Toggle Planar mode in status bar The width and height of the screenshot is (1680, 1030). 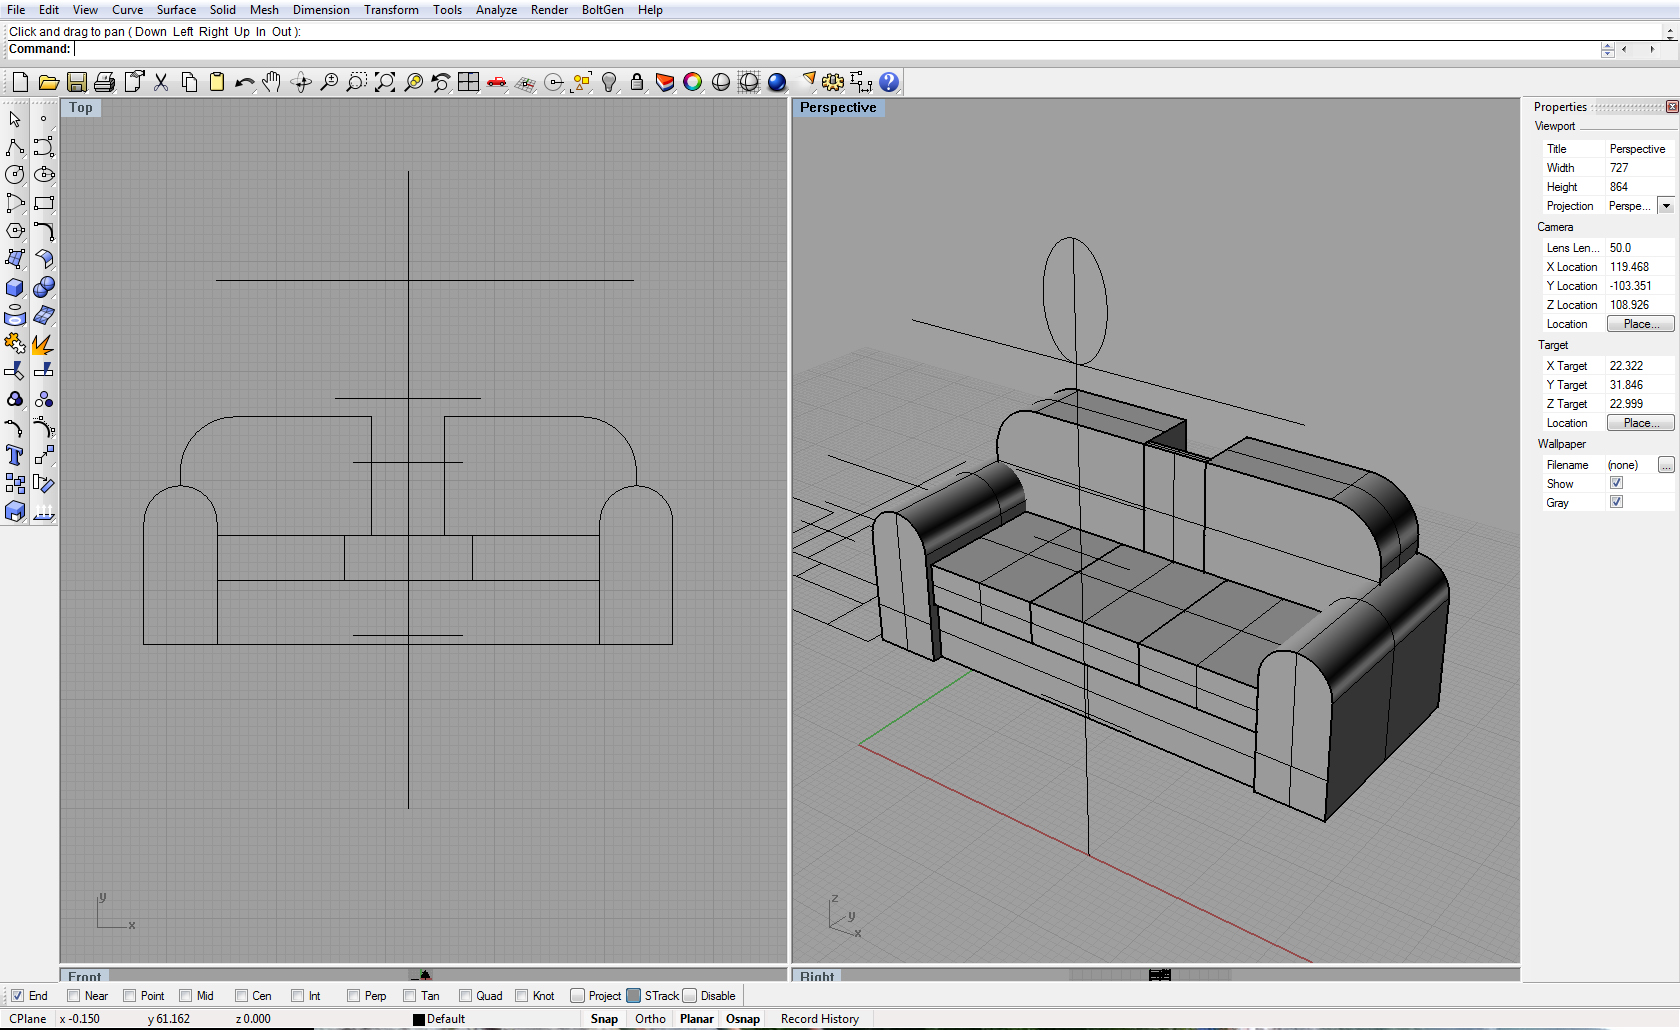[697, 1019]
